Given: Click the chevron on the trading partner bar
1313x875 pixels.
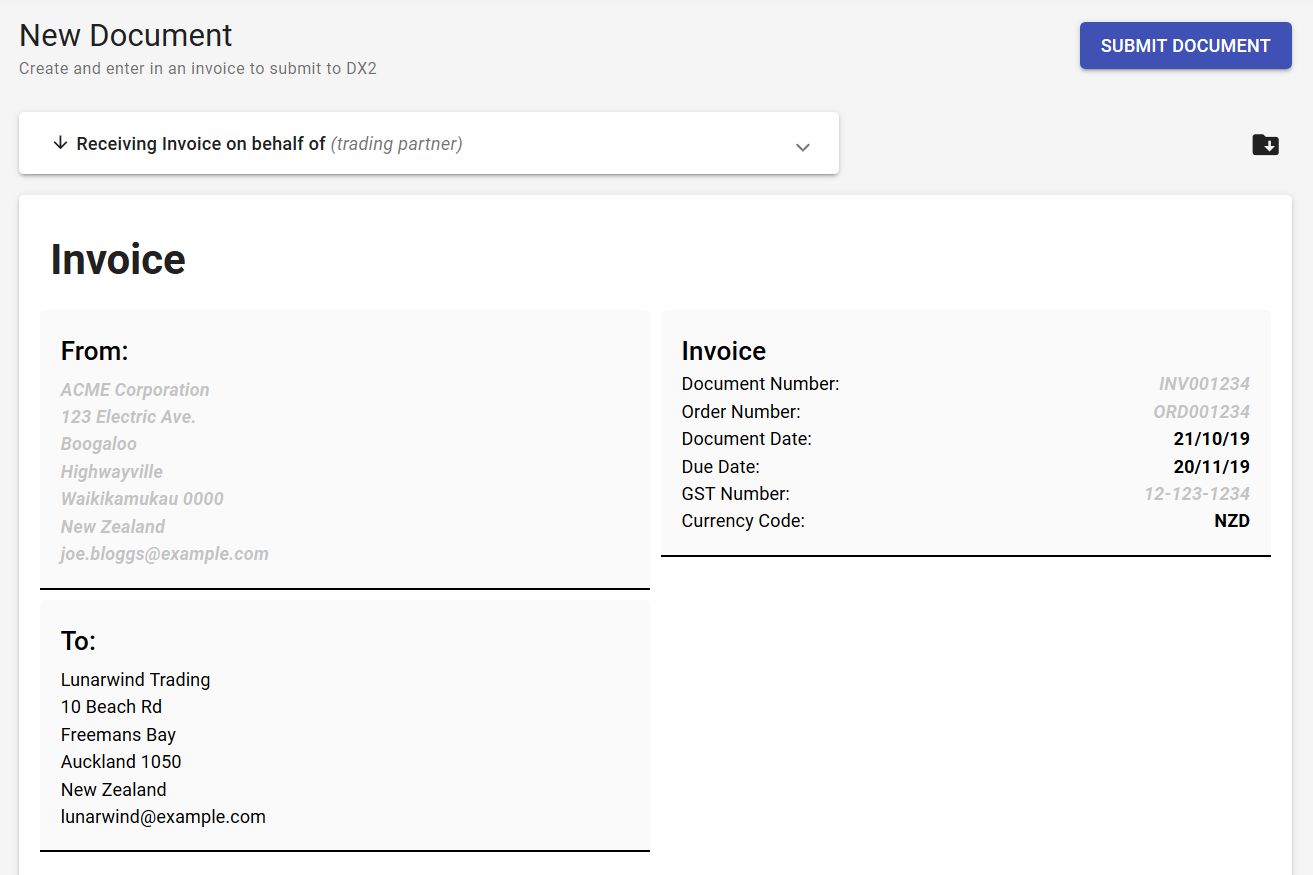Looking at the screenshot, I should click(802, 146).
